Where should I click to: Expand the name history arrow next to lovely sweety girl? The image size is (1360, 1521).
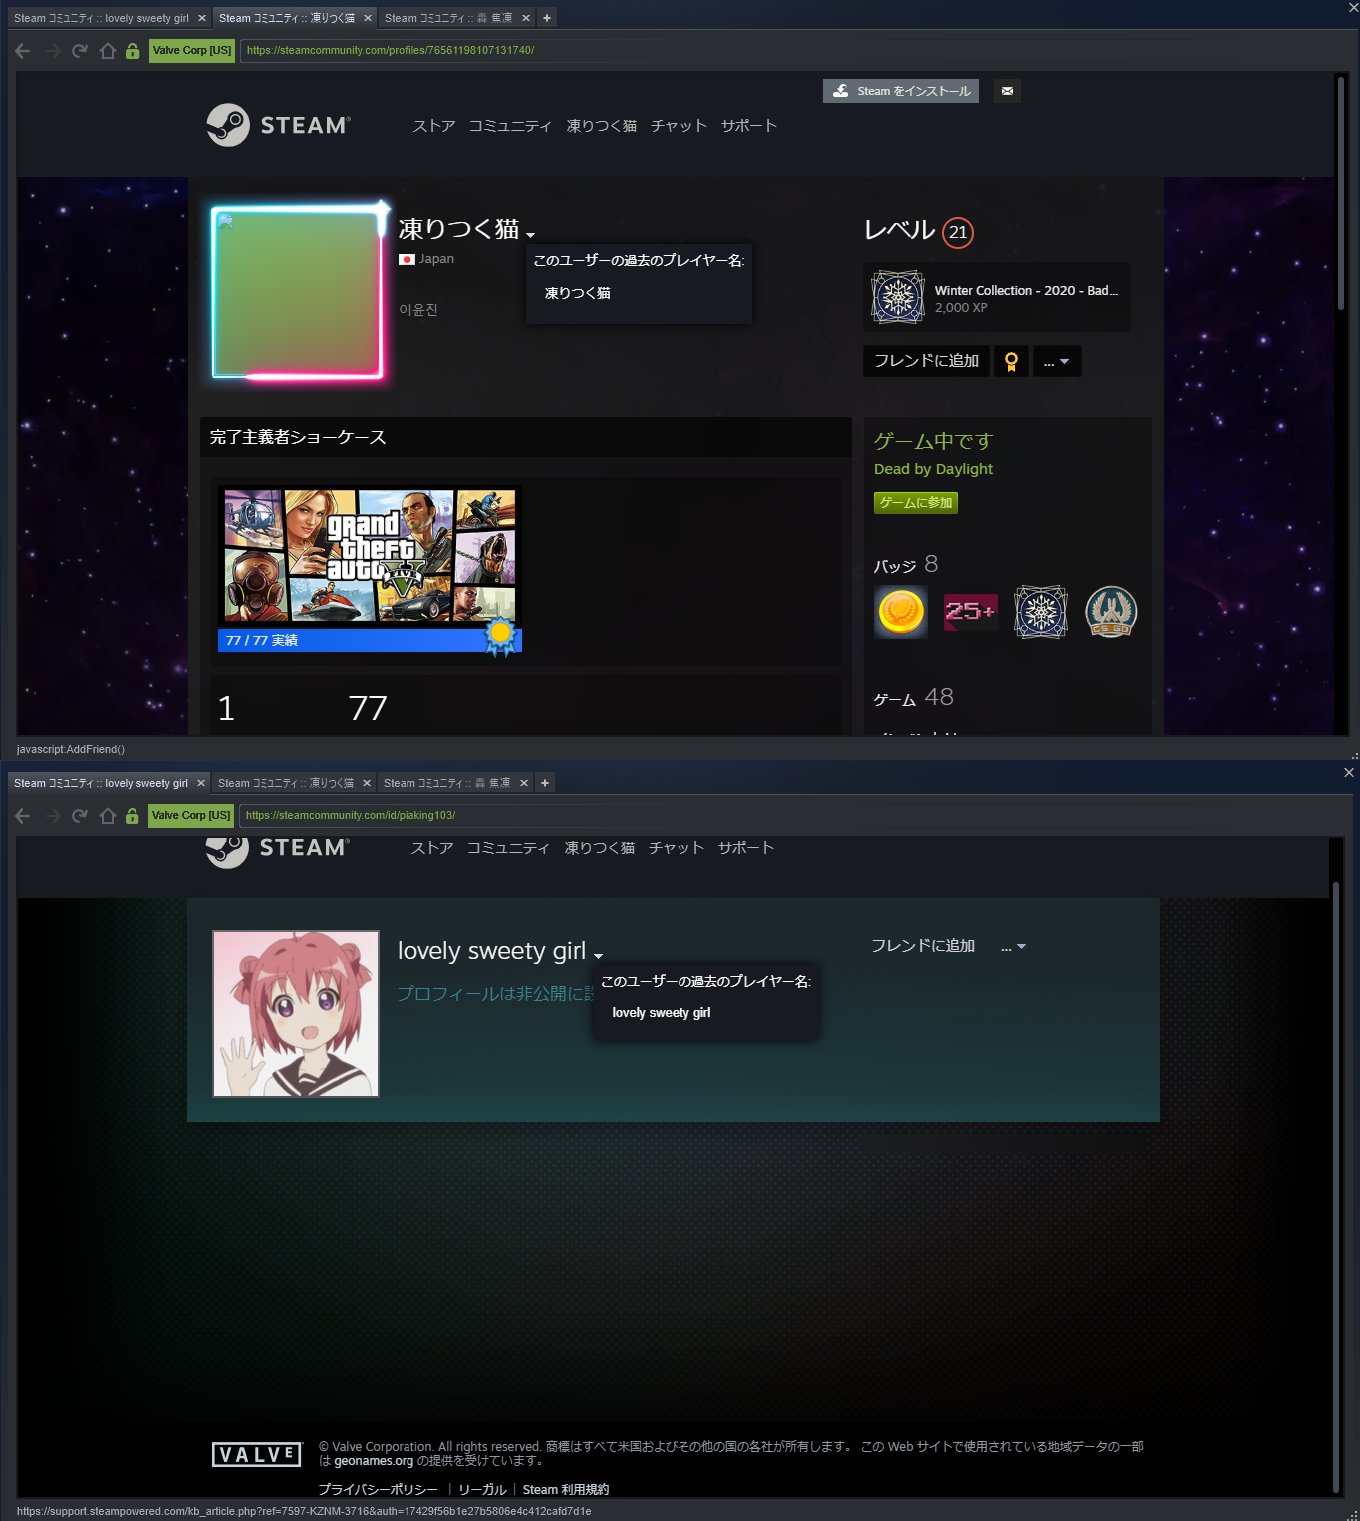tap(598, 956)
